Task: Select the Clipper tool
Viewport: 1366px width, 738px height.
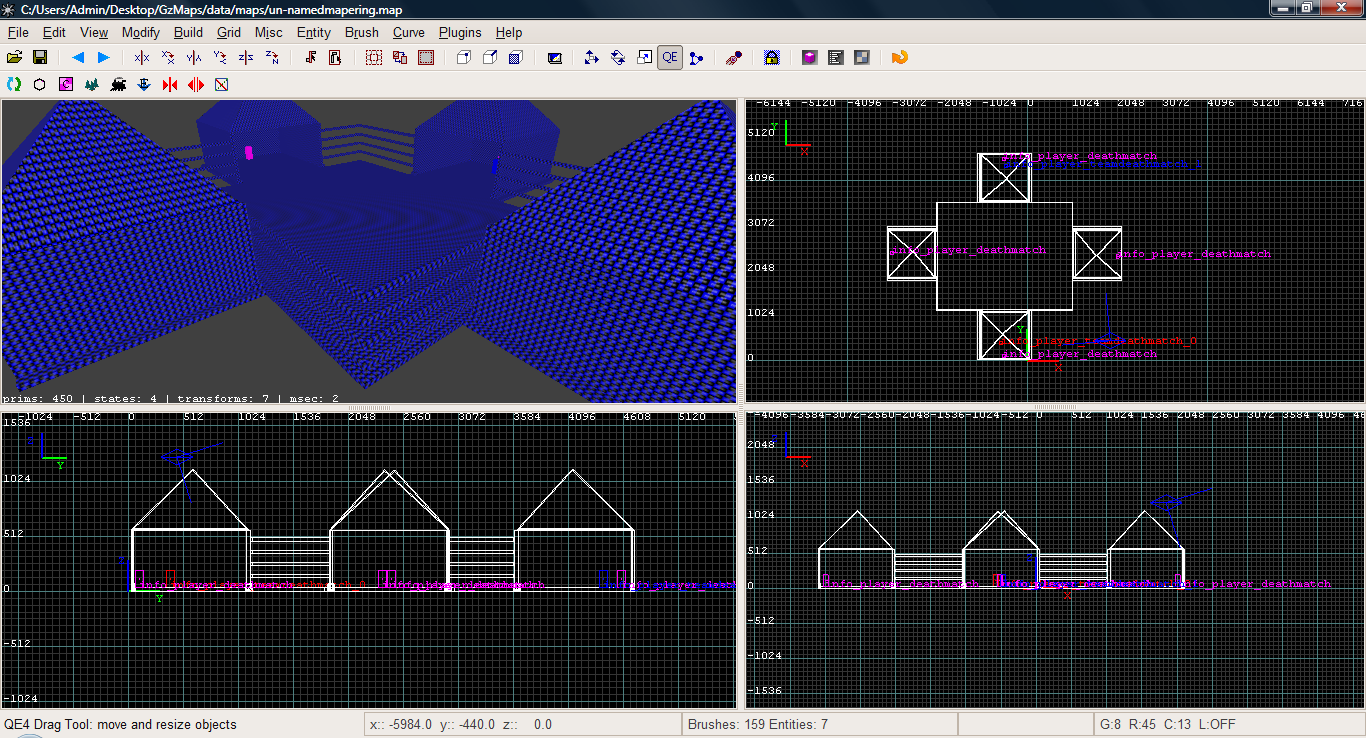Action: [x=696, y=58]
